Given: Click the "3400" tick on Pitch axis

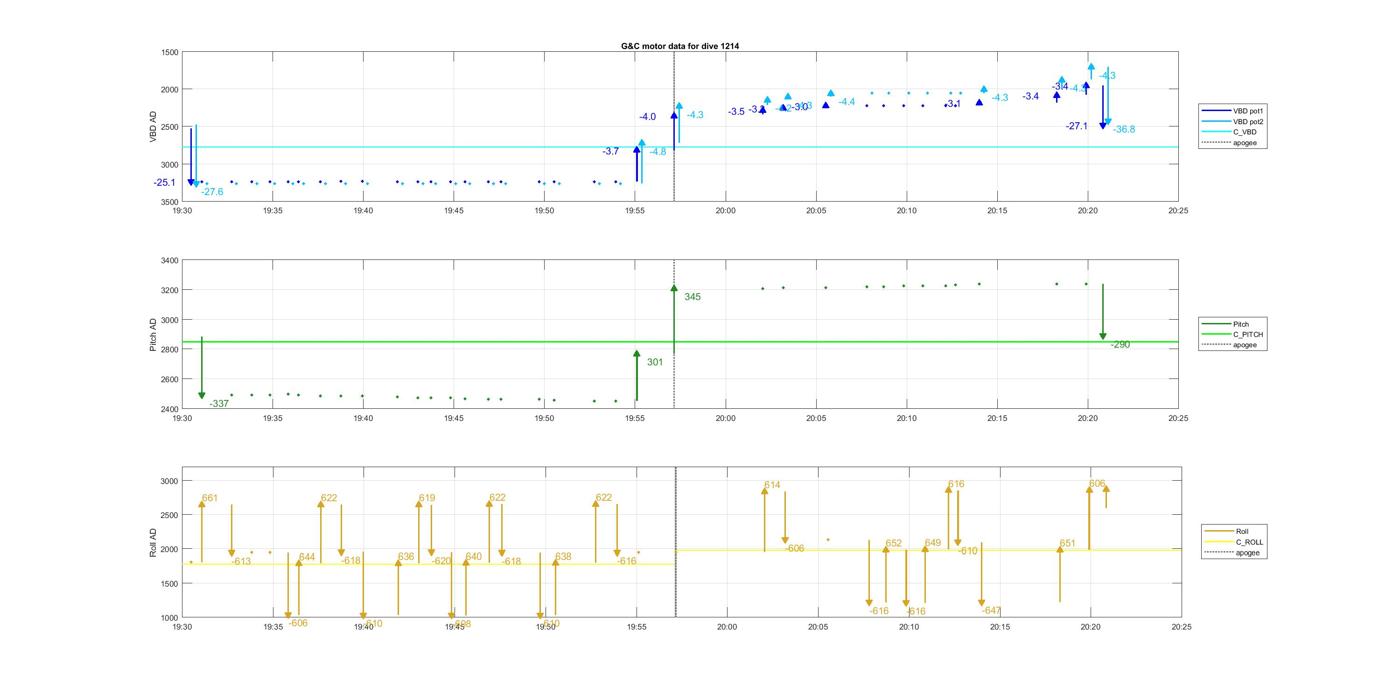Looking at the screenshot, I should (169, 261).
